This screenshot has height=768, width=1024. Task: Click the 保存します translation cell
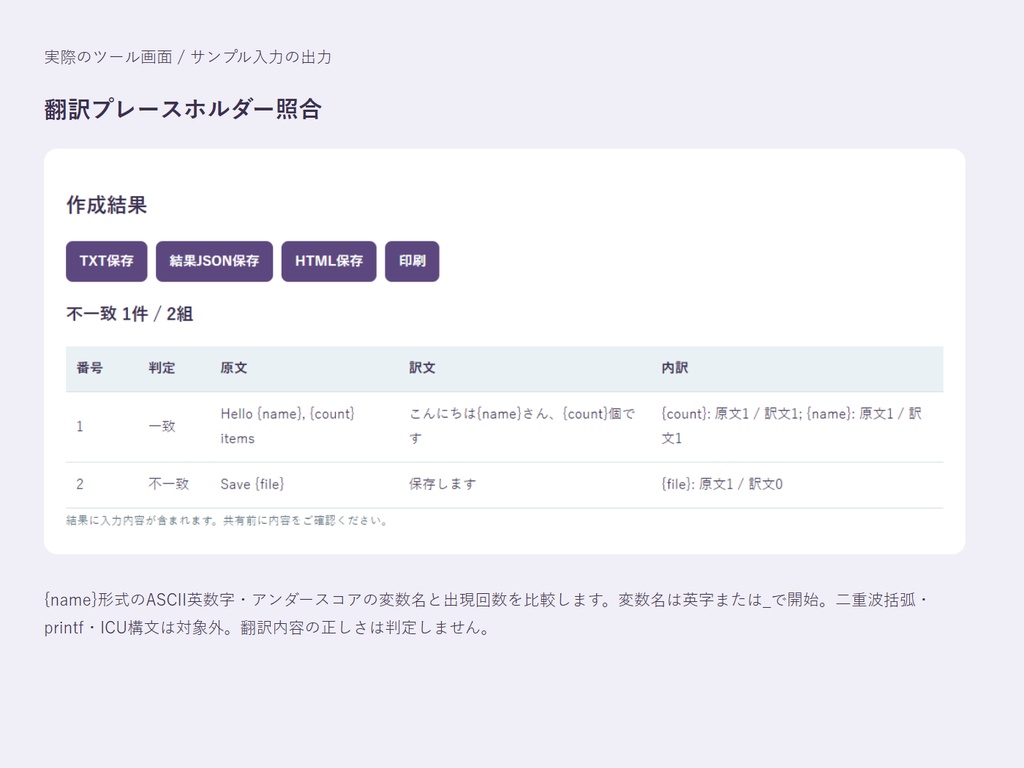[443, 485]
